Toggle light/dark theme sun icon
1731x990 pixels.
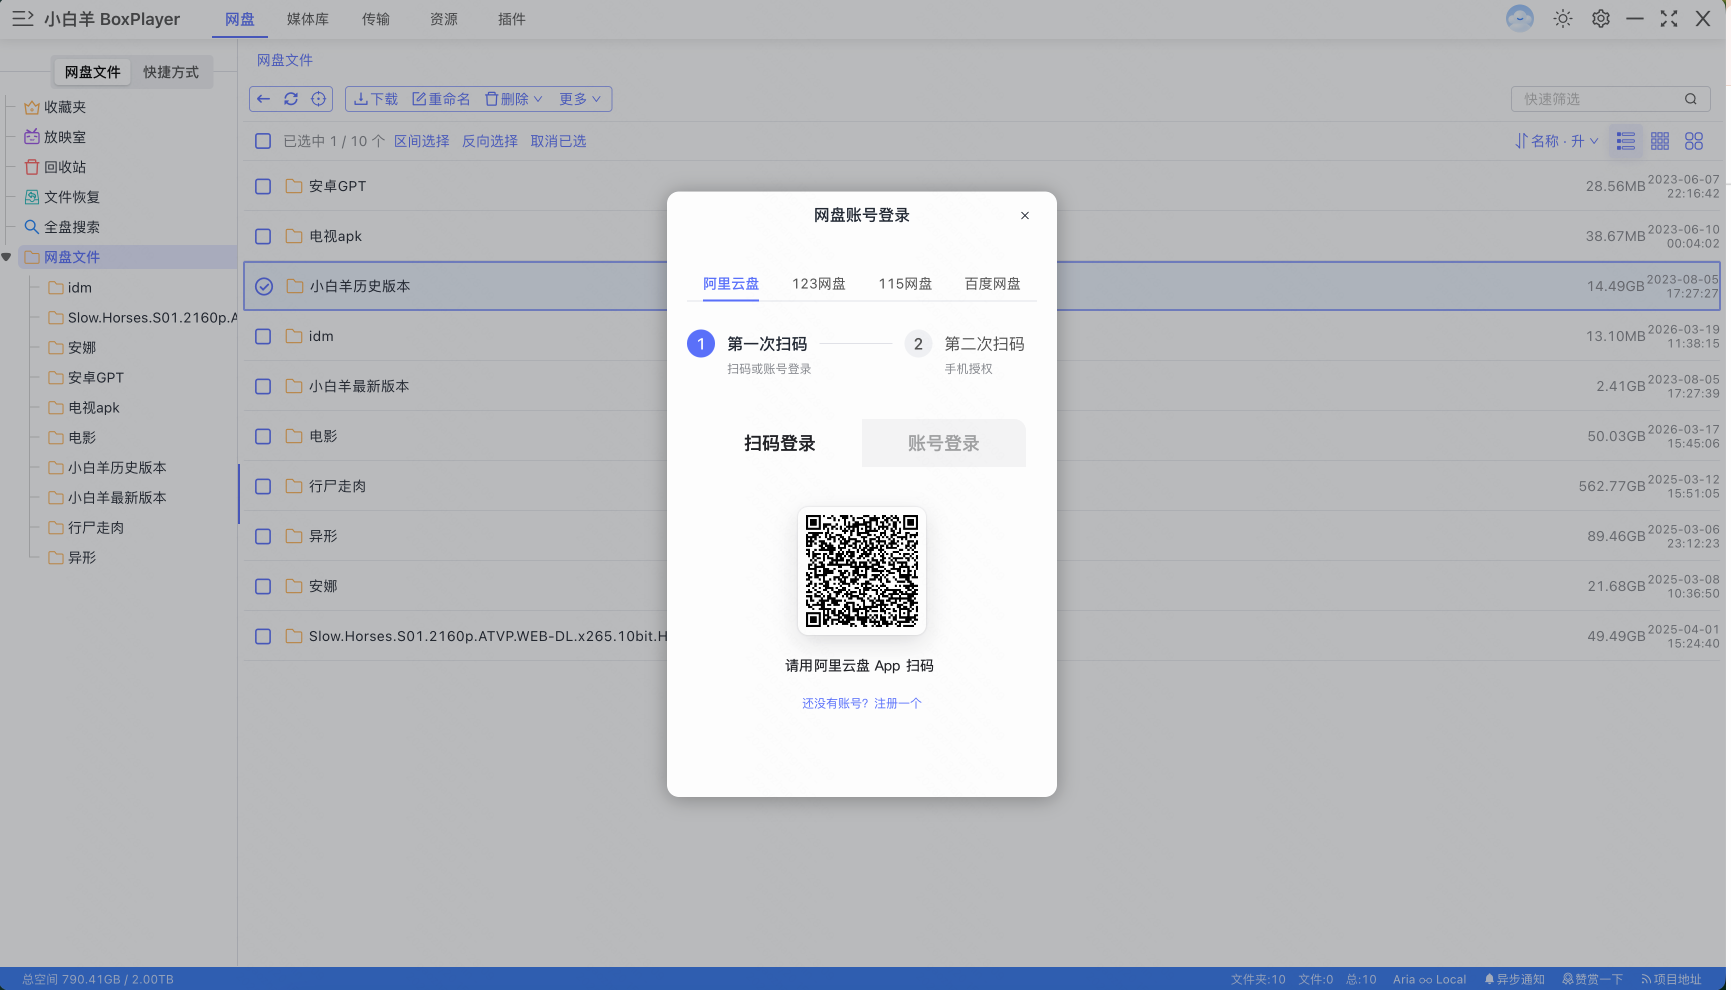tap(1562, 19)
